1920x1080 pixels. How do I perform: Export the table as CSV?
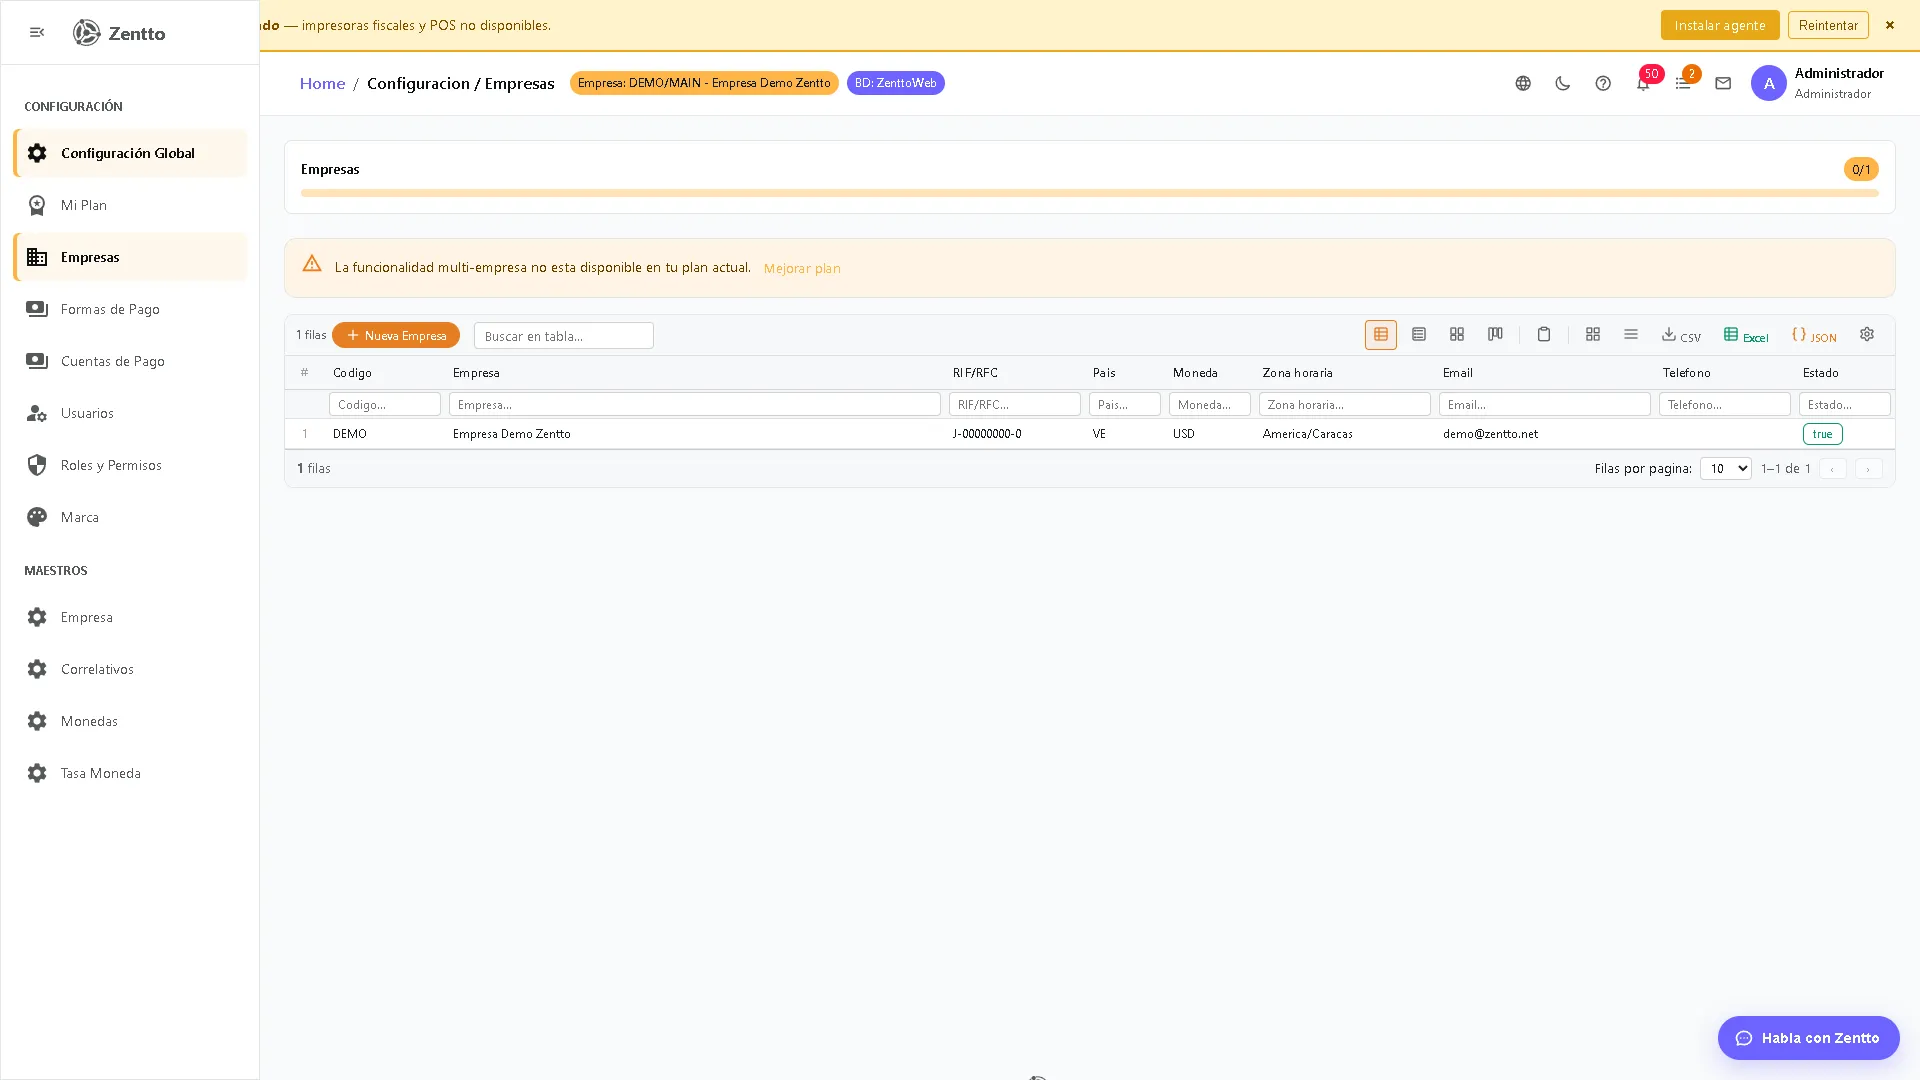(1681, 336)
